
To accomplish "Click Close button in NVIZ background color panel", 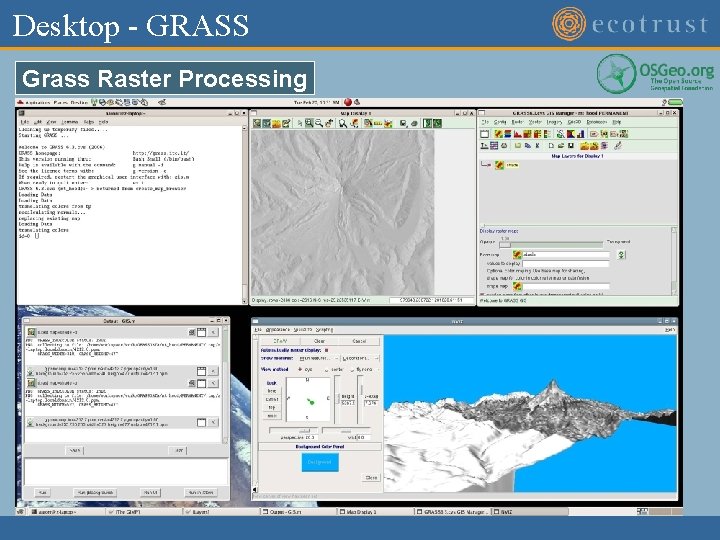I will click(x=371, y=478).
